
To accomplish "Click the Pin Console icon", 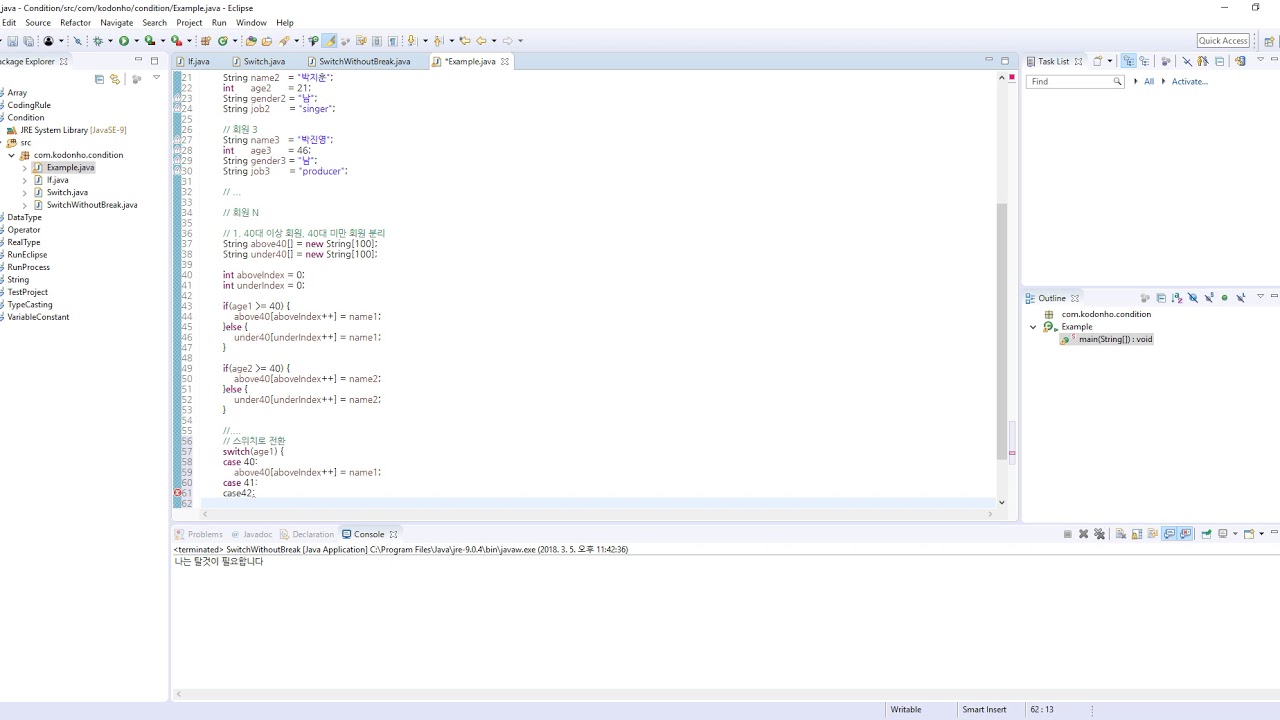I will 1206,534.
